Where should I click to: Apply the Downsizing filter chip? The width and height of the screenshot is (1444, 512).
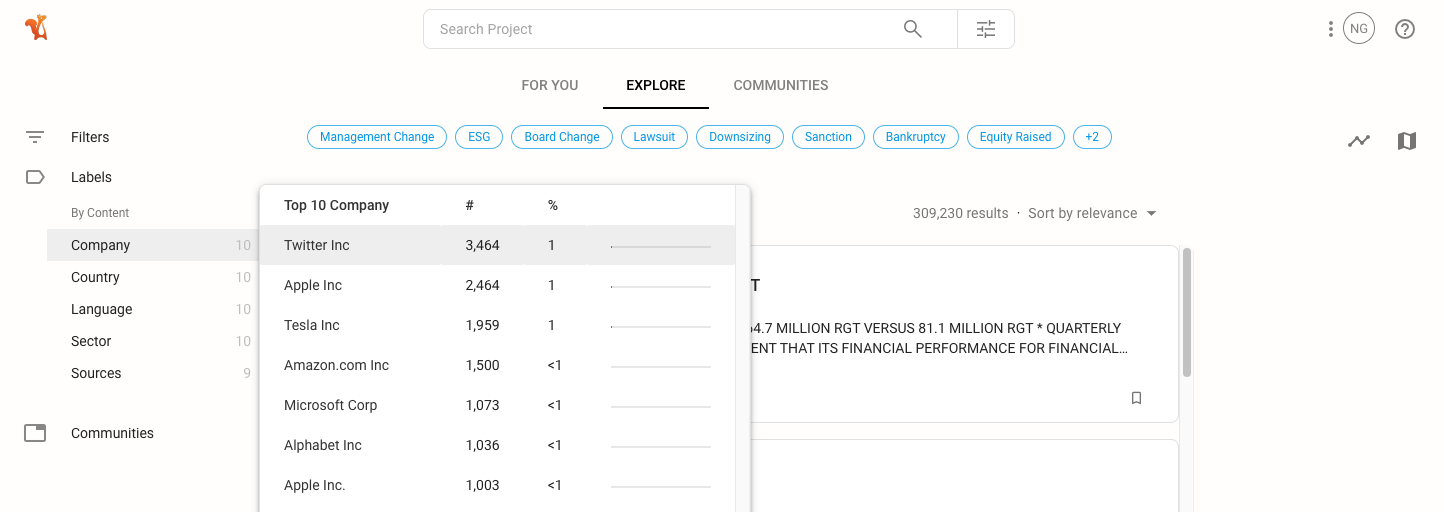point(740,137)
